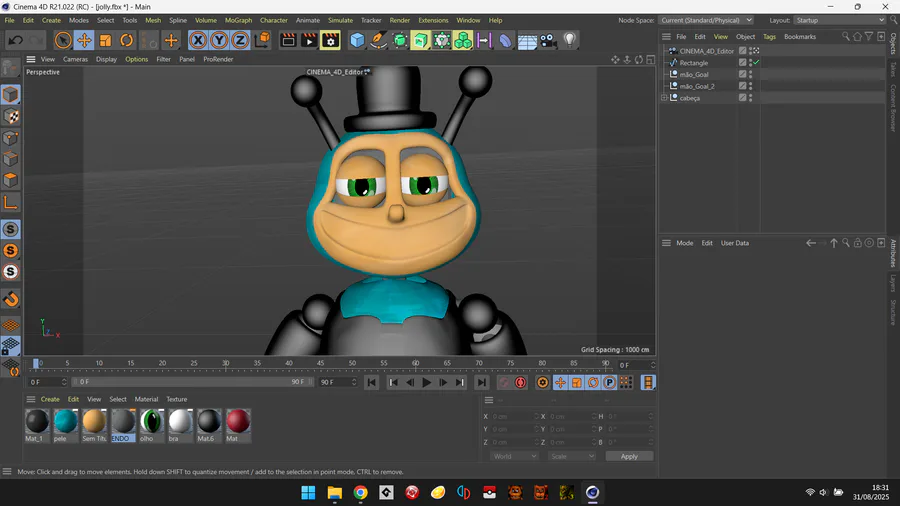Click the Undo arrow icon
The height and width of the screenshot is (506, 900).
pyautogui.click(x=15, y=40)
